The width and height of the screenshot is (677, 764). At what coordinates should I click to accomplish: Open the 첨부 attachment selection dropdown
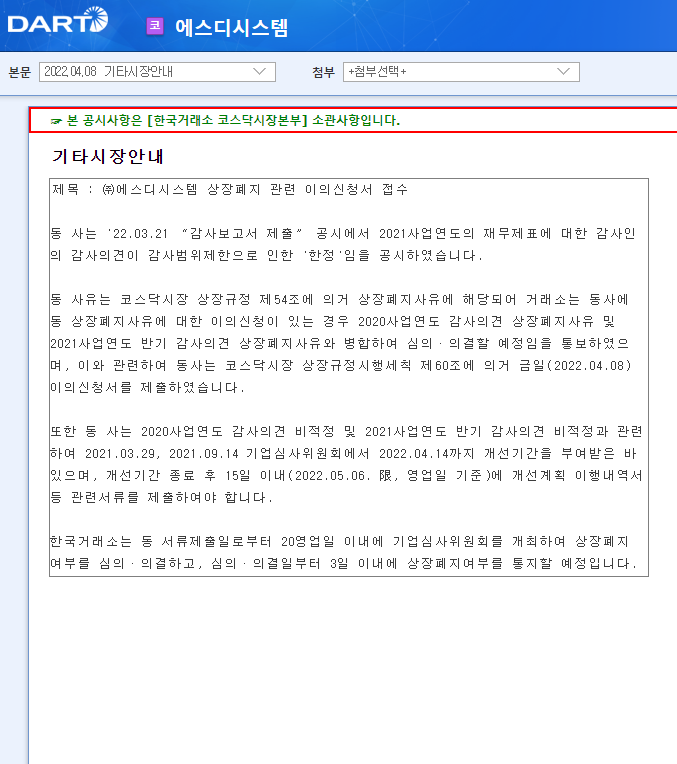click(461, 72)
